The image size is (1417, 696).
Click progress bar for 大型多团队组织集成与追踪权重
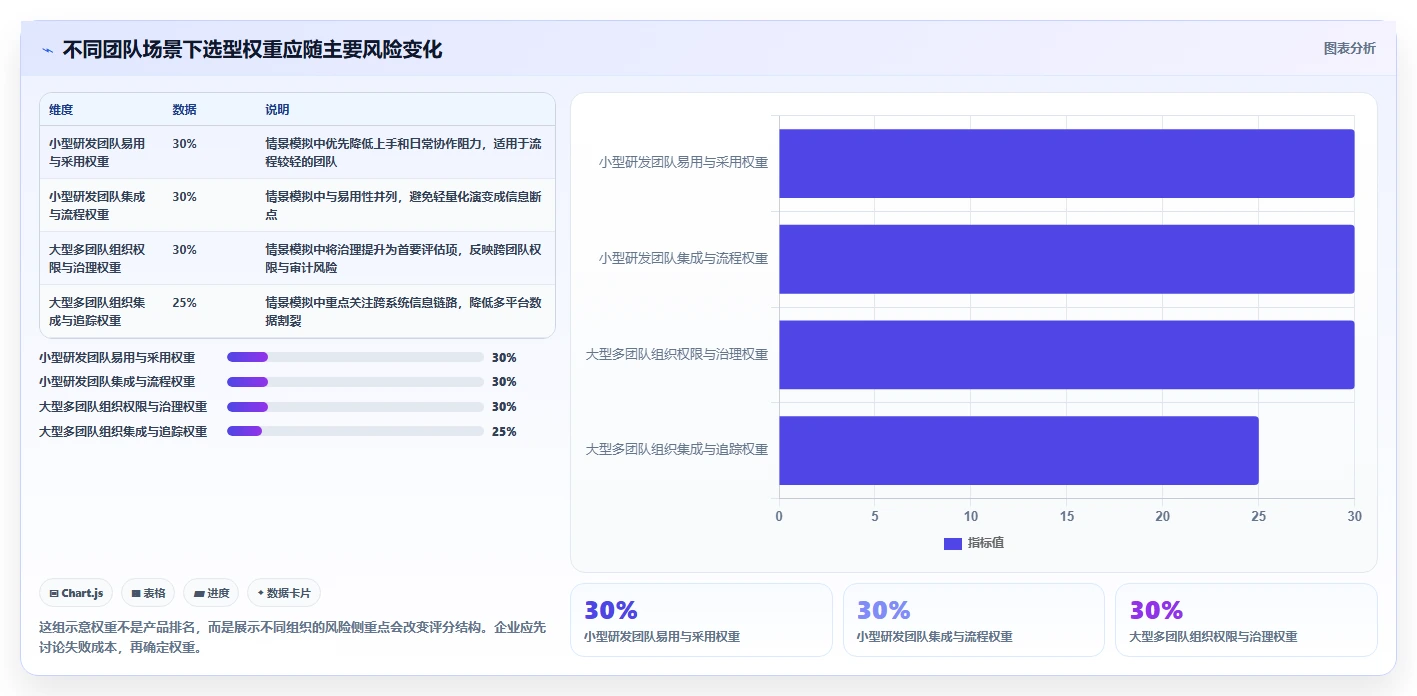pyautogui.click(x=355, y=431)
